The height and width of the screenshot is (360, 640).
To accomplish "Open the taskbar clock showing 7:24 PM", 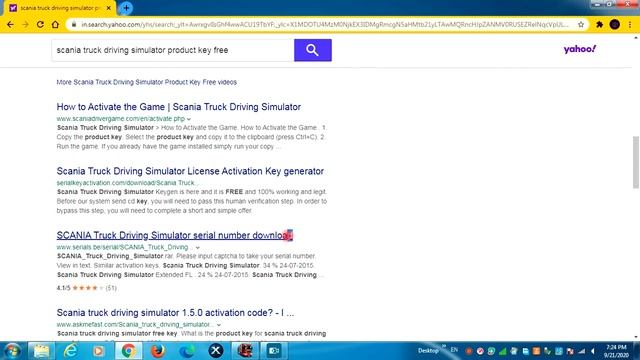I will point(617,351).
